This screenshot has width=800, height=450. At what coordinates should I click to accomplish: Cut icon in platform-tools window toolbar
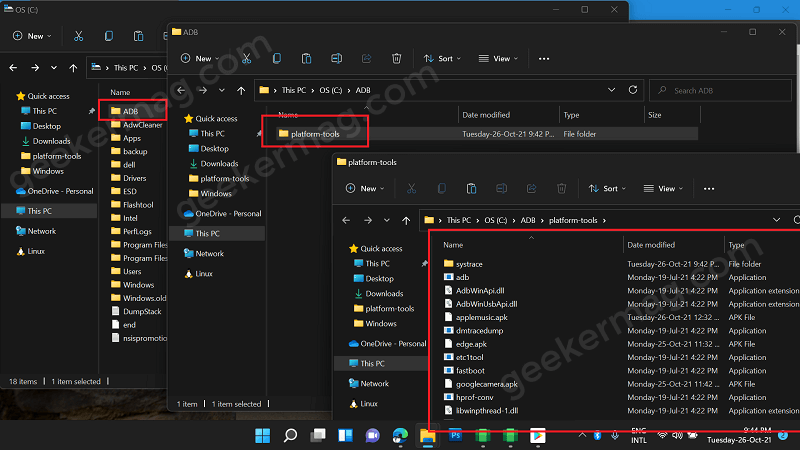coord(411,189)
